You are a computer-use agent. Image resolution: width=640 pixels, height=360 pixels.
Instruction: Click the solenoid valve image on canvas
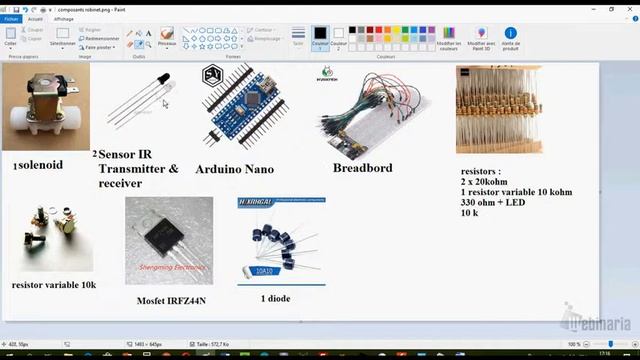point(46,107)
